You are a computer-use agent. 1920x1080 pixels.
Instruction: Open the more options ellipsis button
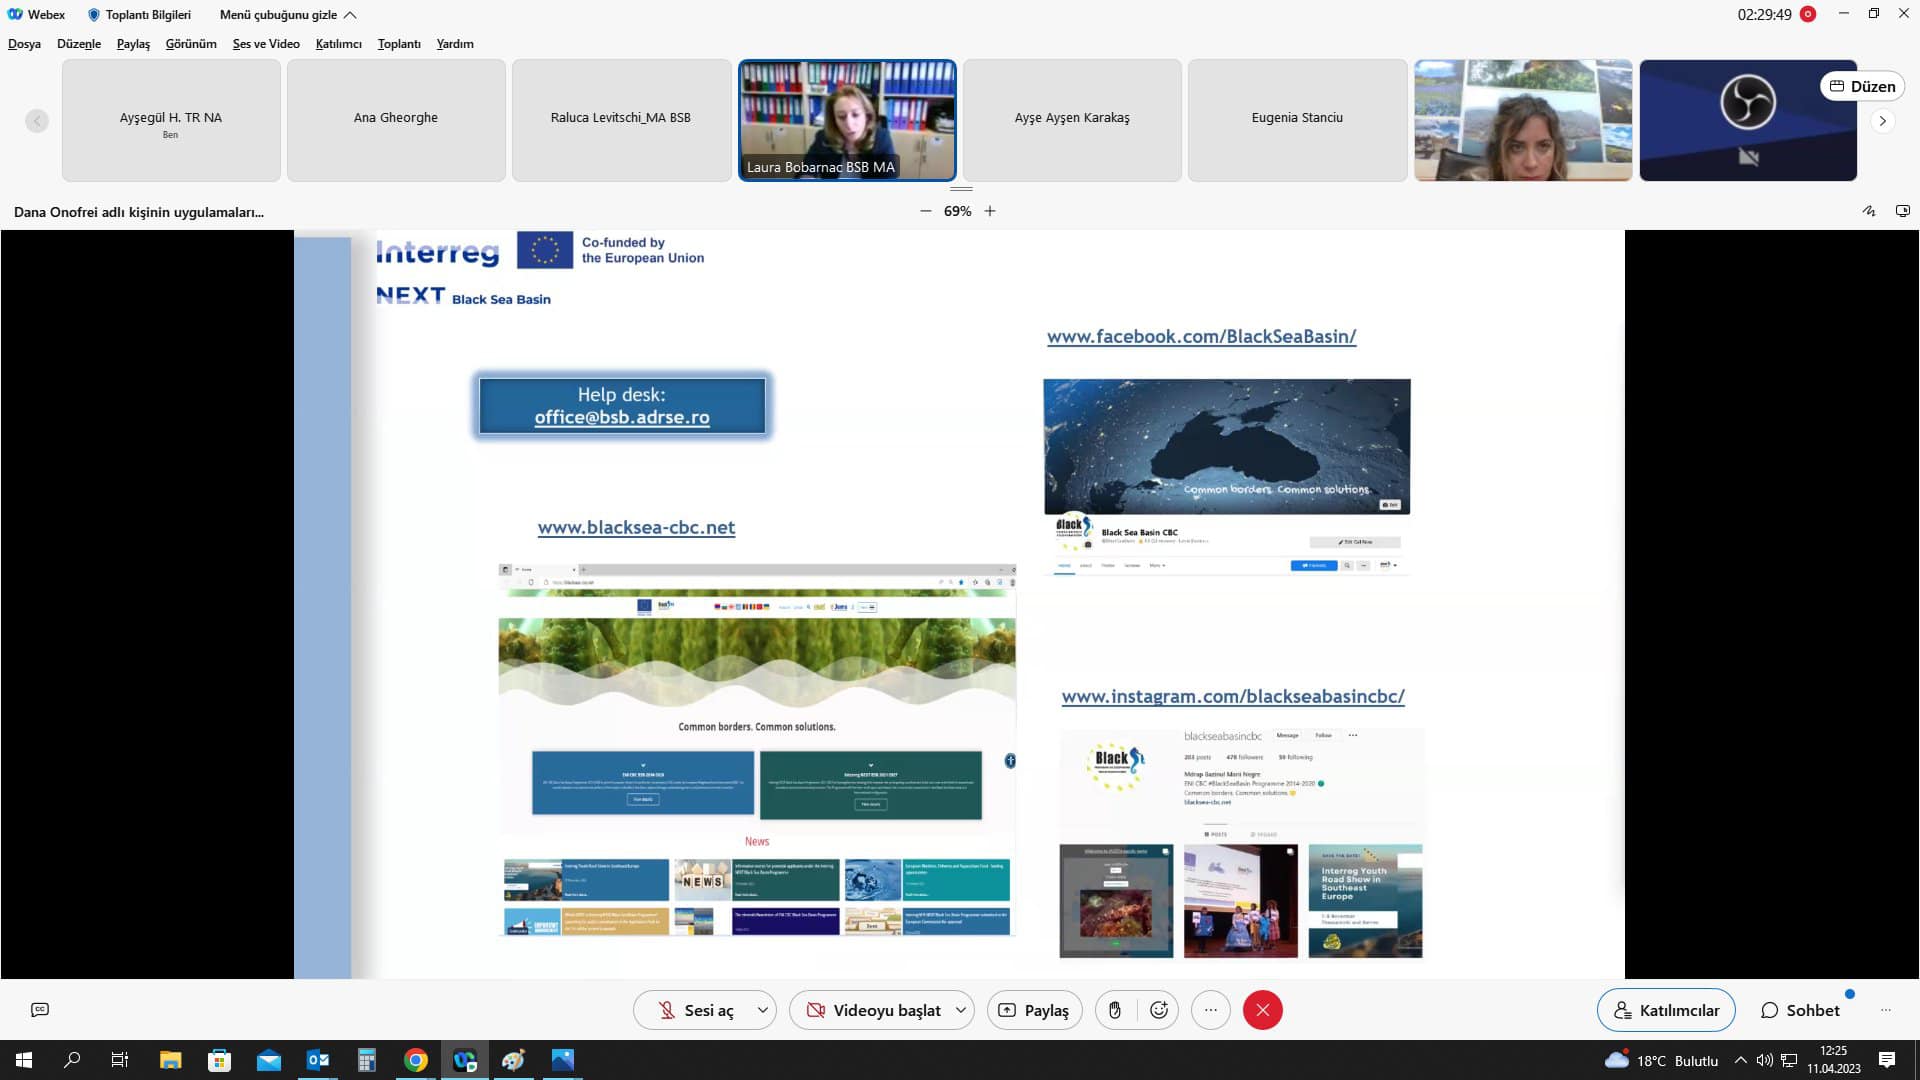tap(1210, 1010)
